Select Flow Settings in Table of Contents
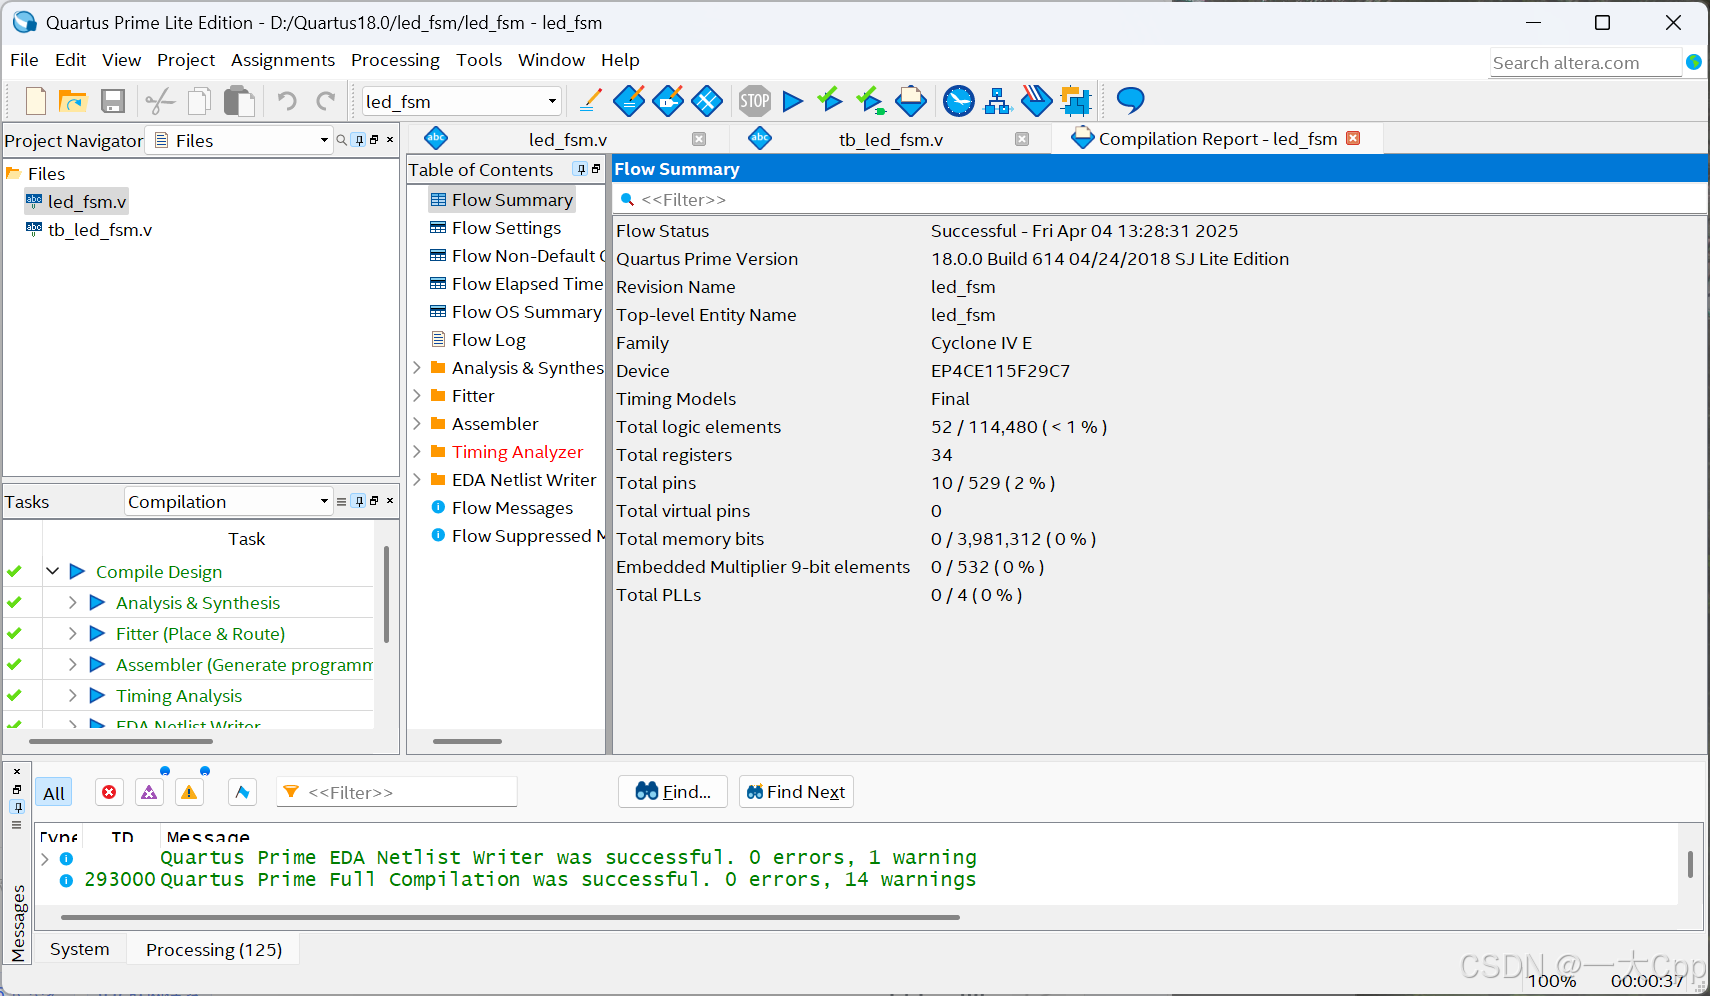This screenshot has height=996, width=1710. (506, 228)
